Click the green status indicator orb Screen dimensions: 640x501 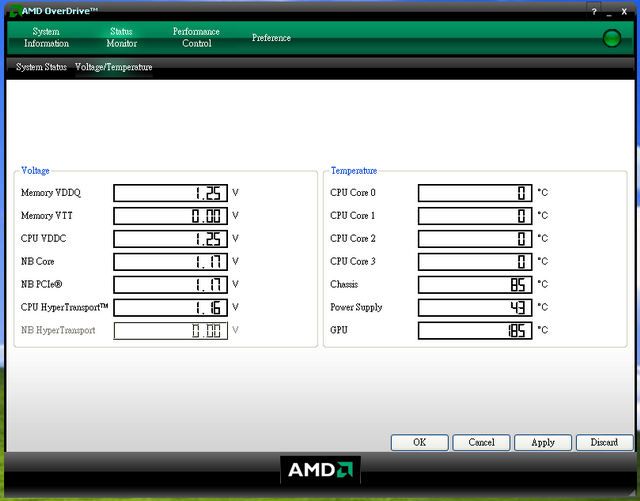pyautogui.click(x=611, y=38)
